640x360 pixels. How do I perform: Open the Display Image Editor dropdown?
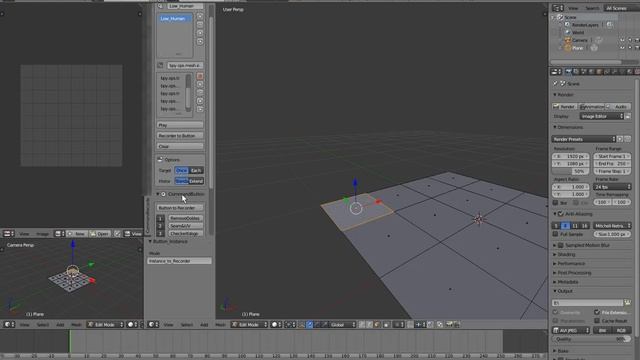pos(602,116)
